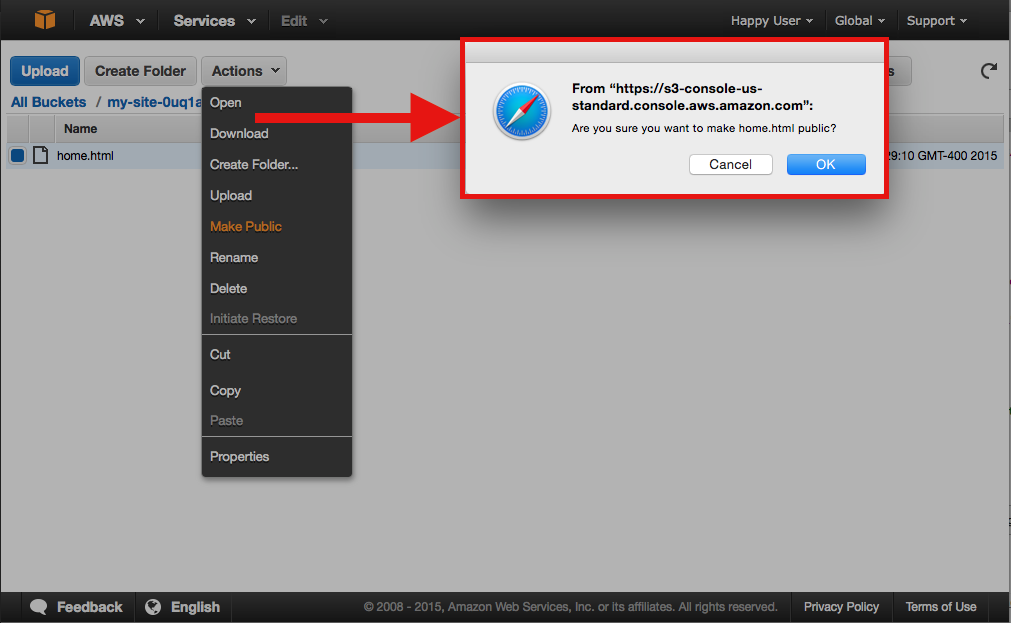Click the blue Upload button
The width and height of the screenshot is (1011, 623).
[44, 71]
